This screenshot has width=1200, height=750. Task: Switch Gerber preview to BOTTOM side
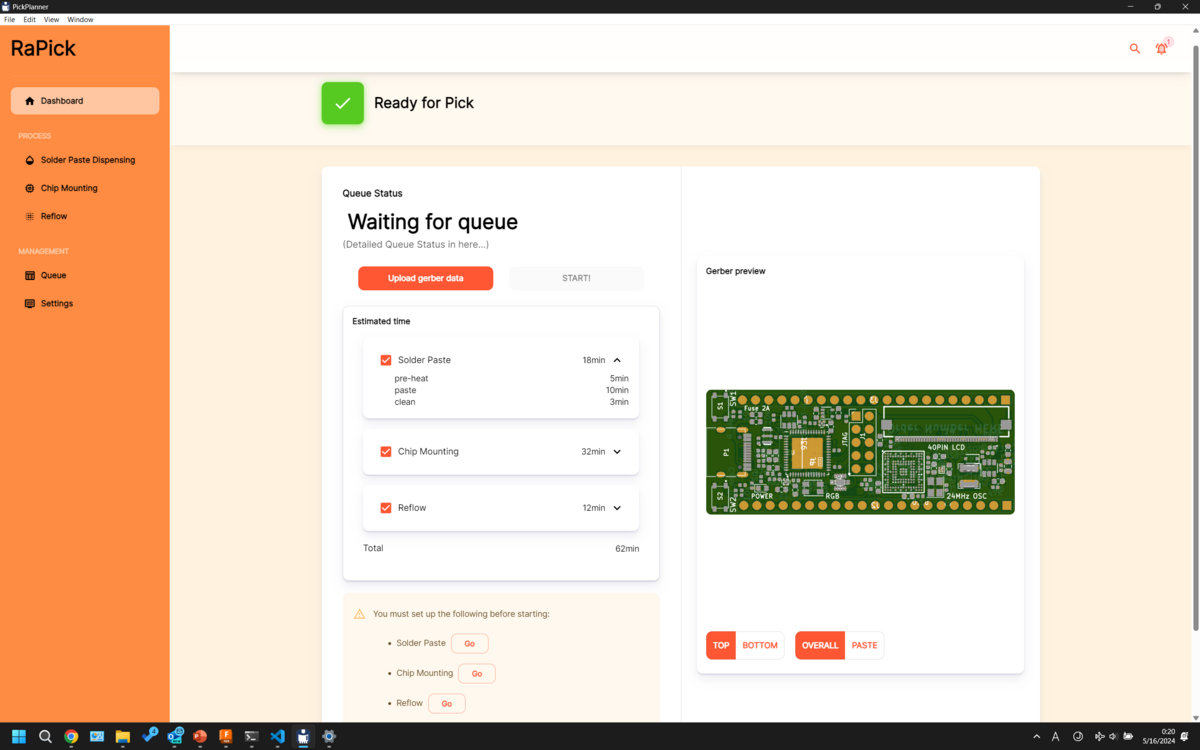coord(760,645)
